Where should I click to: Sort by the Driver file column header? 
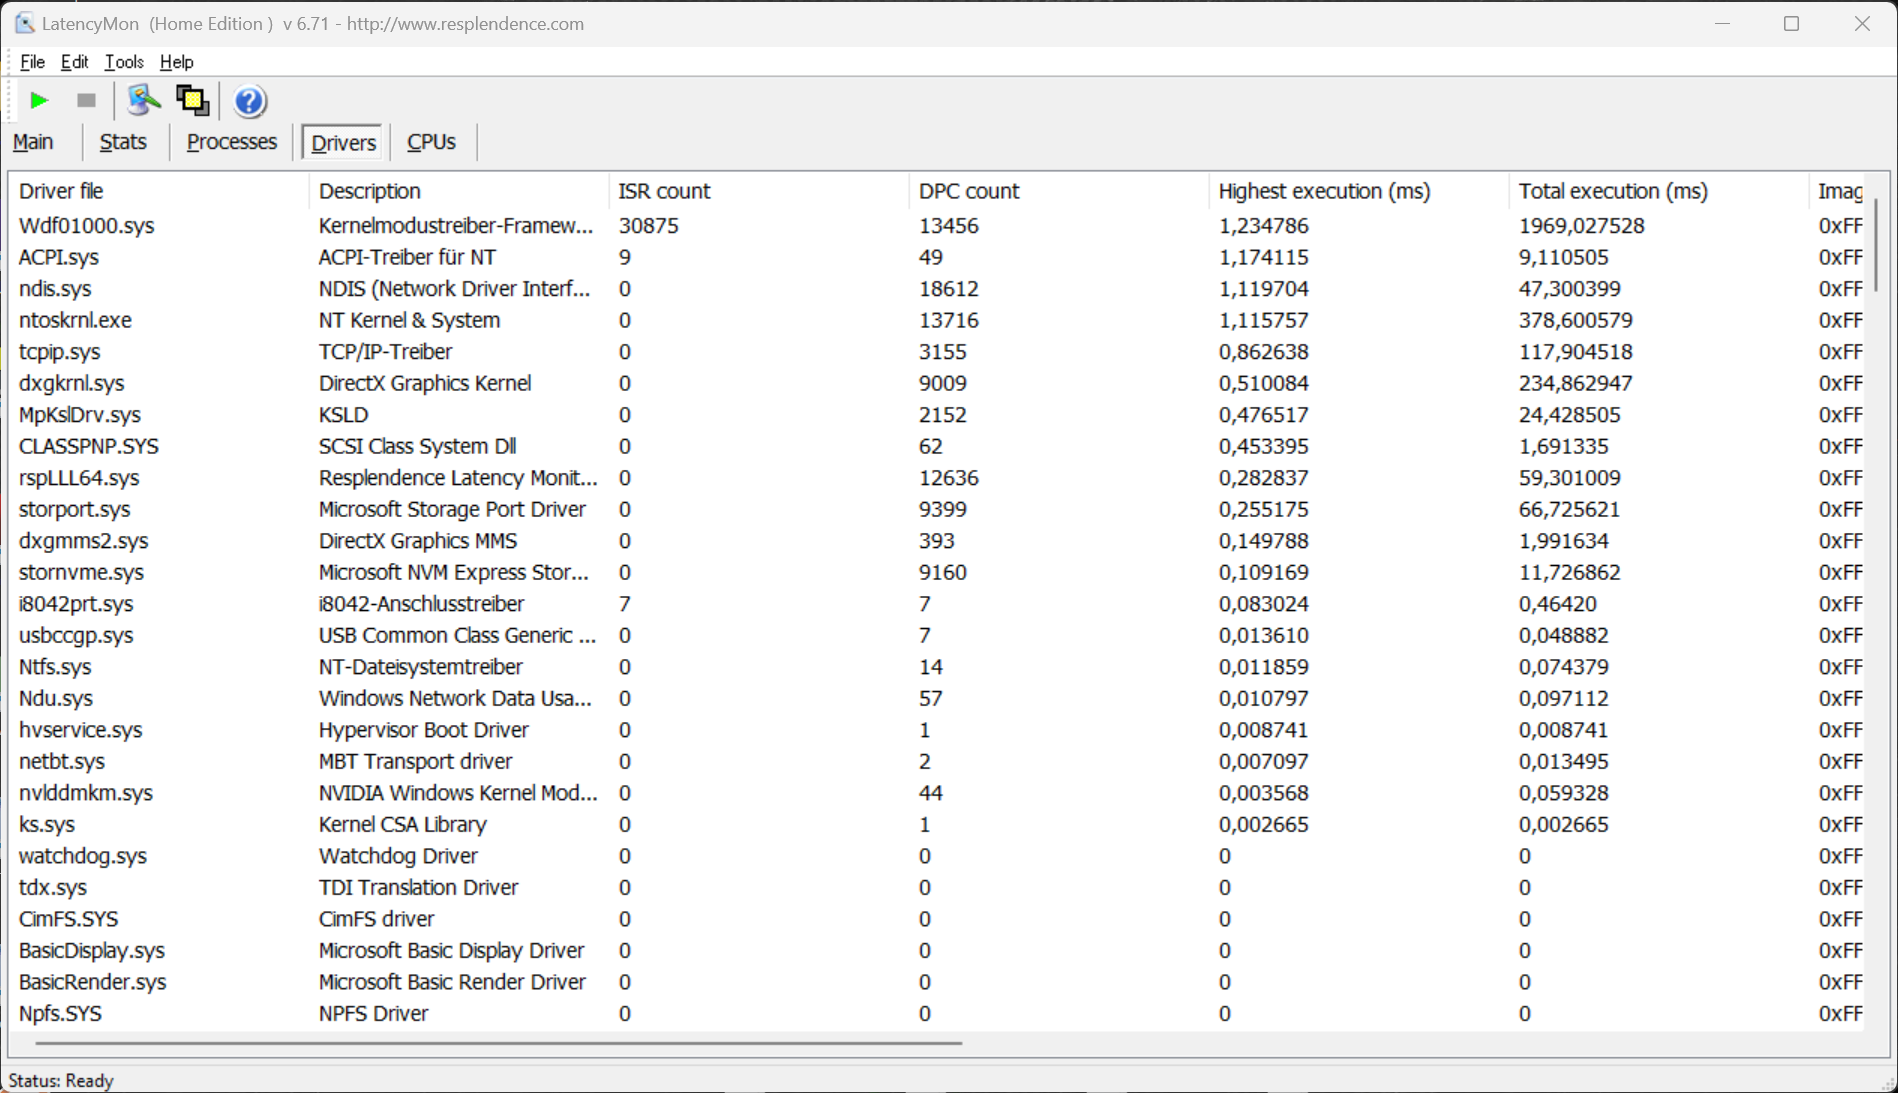[x=159, y=191]
